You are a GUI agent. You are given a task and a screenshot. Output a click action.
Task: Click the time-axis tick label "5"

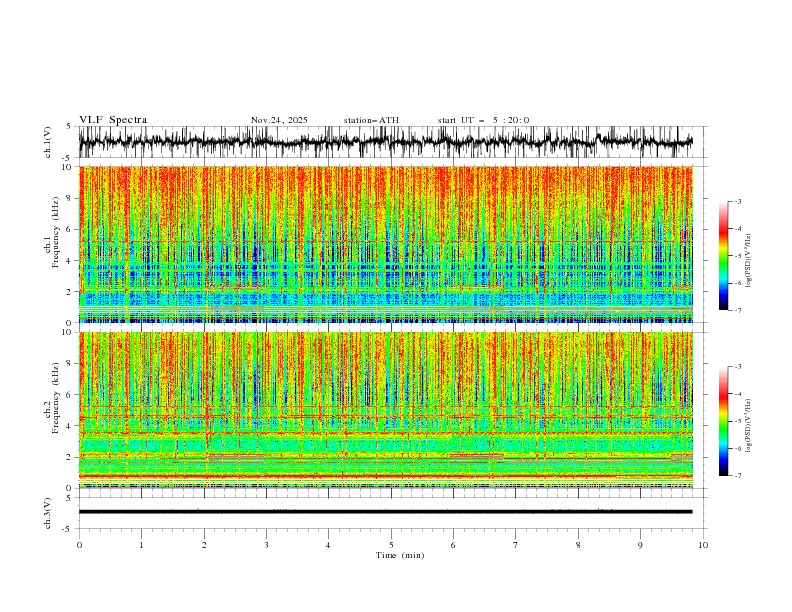click(391, 545)
